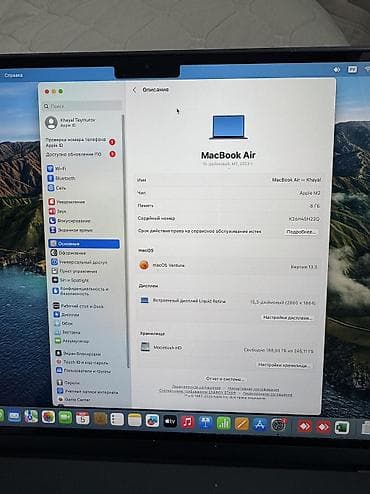370x494 pixels.
Task: Click the Настройки хранилища… button
Action: [283, 365]
